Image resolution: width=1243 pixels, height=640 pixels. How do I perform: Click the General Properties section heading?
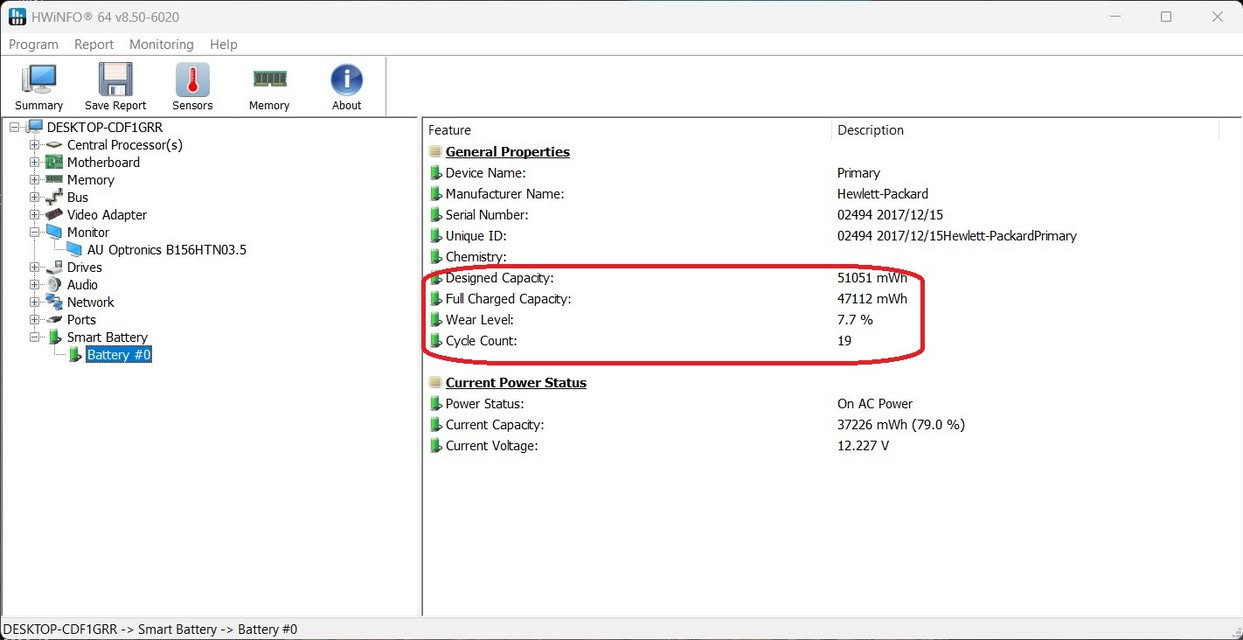point(507,152)
